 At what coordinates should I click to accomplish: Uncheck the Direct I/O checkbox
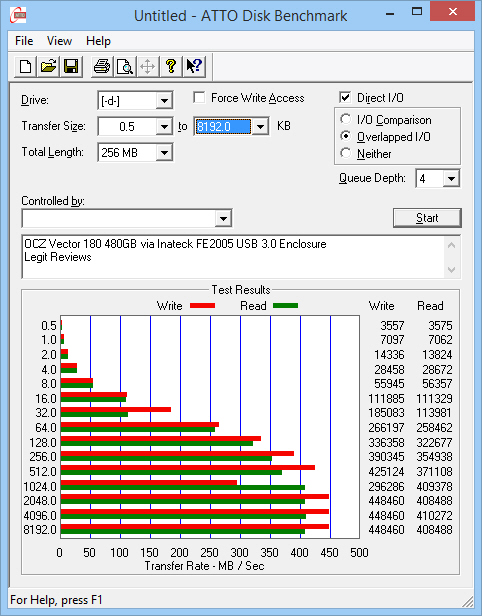(x=345, y=97)
